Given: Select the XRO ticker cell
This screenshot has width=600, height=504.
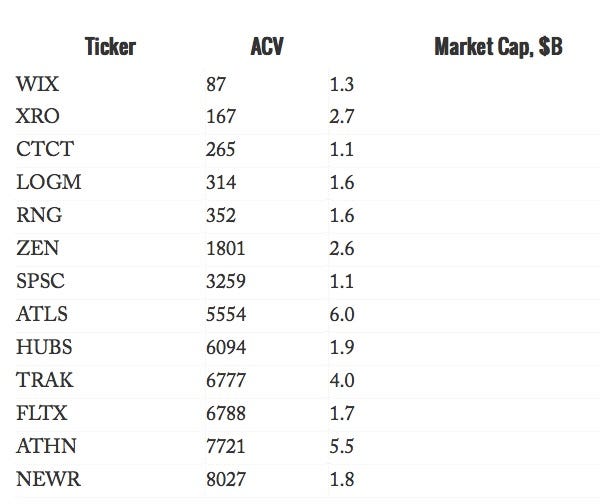Looking at the screenshot, I should click(x=37, y=118).
